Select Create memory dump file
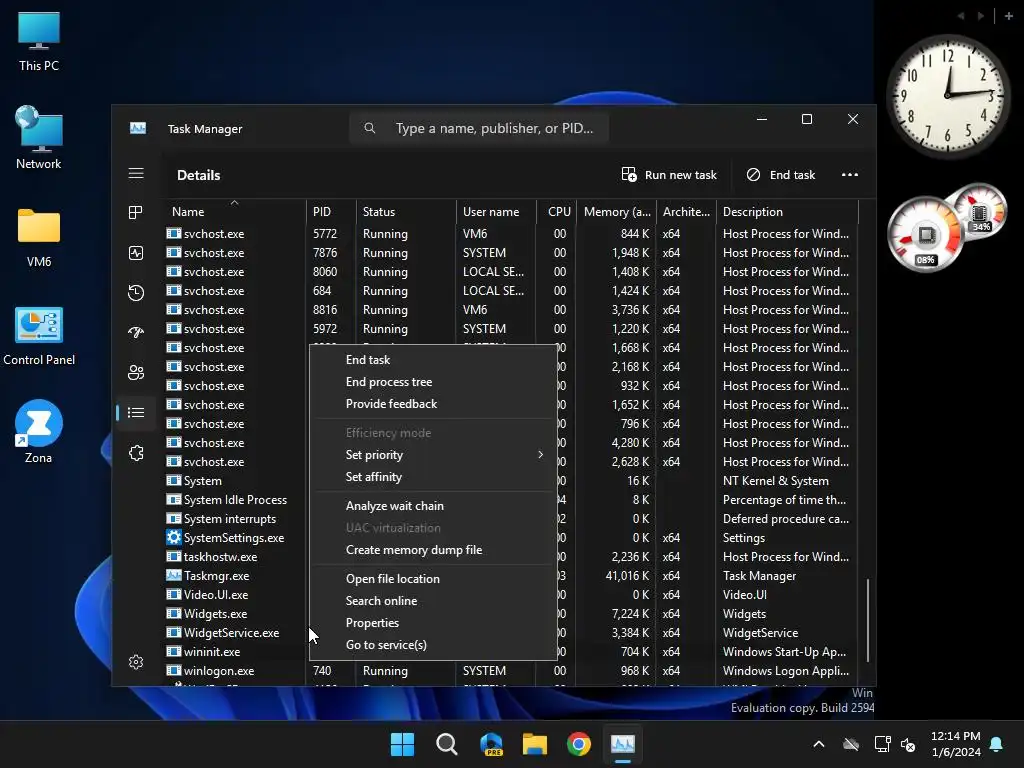This screenshot has width=1024, height=768. click(434, 550)
